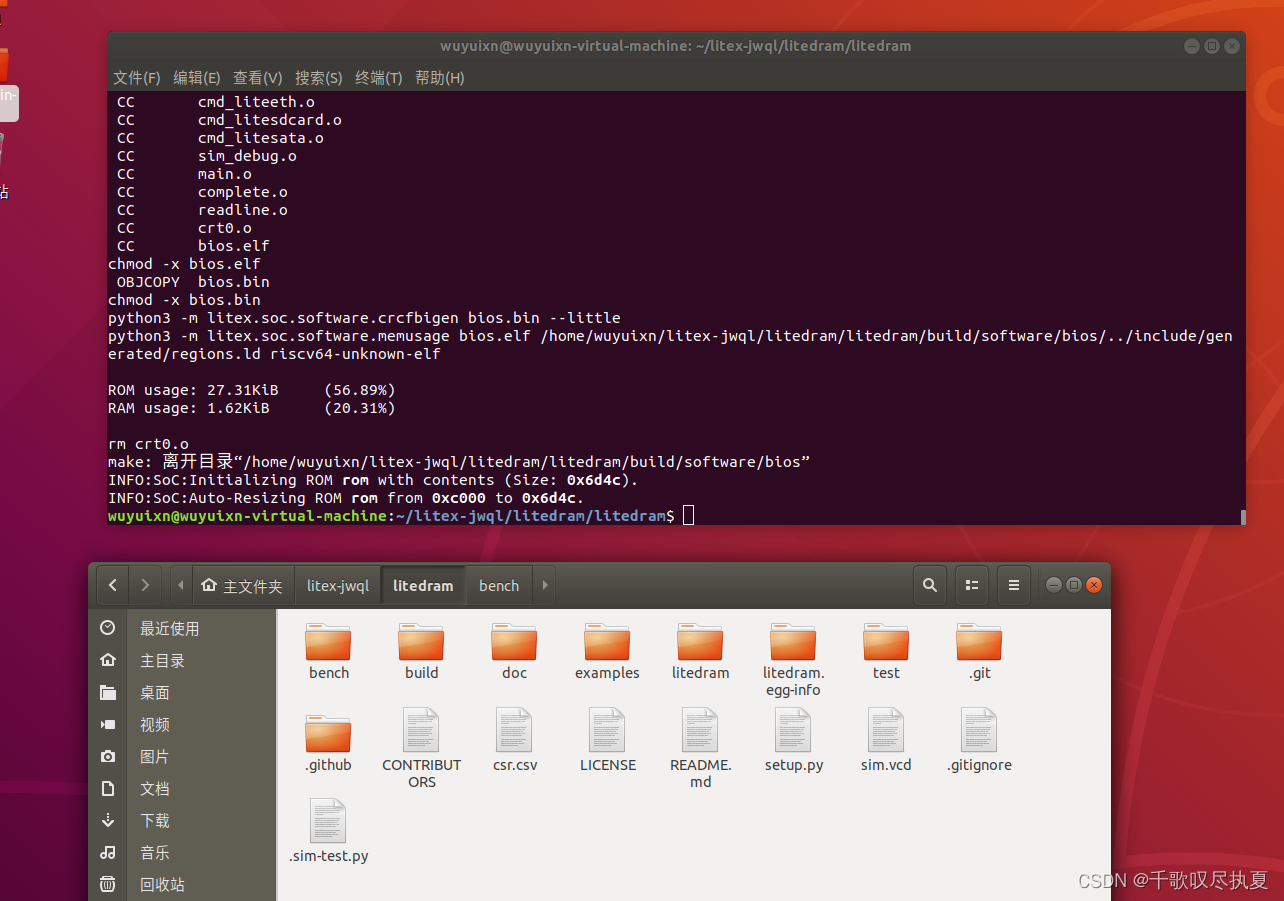Open terminal 查看(V) menu
This screenshot has width=1284, height=901.
coord(258,77)
